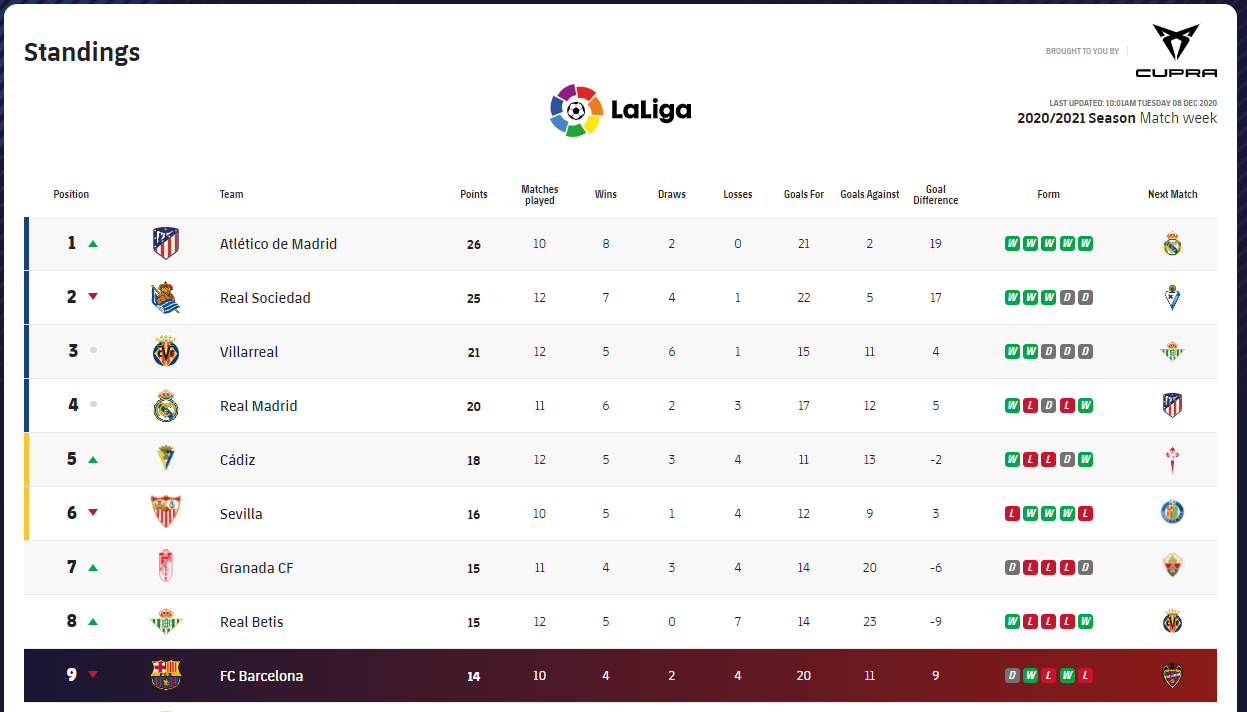Viewport: 1247px width, 712px height.
Task: Open the Granada CF team link
Action: click(x=256, y=568)
